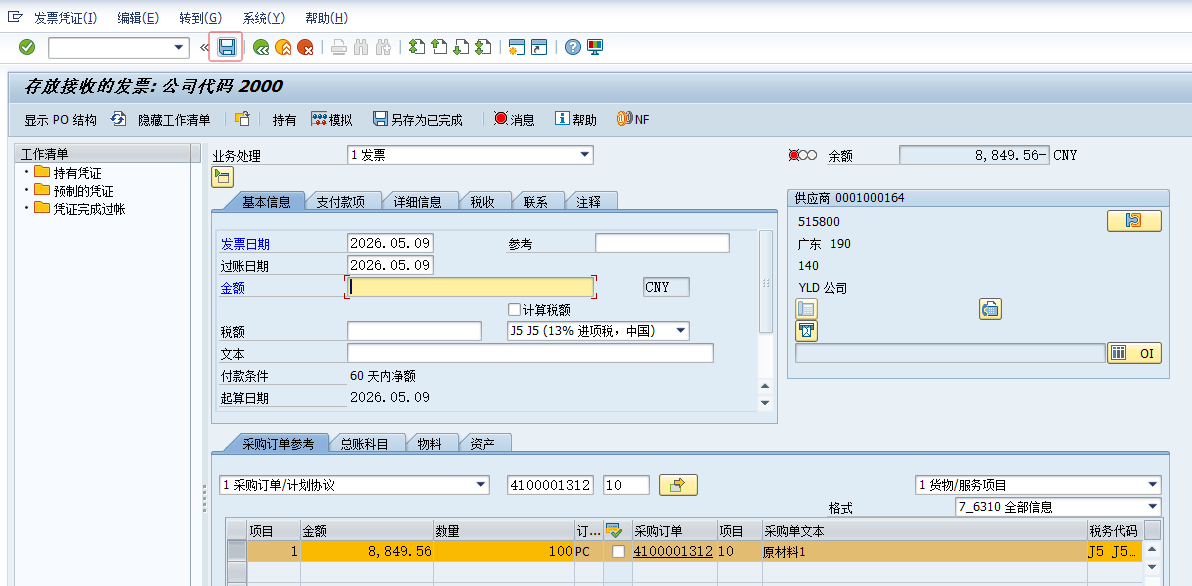
Task: Click the red Cancel icon
Action: (306, 47)
